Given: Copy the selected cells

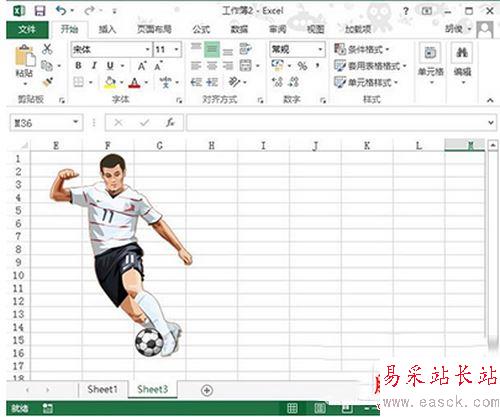Looking at the screenshot, I should 47,66.
